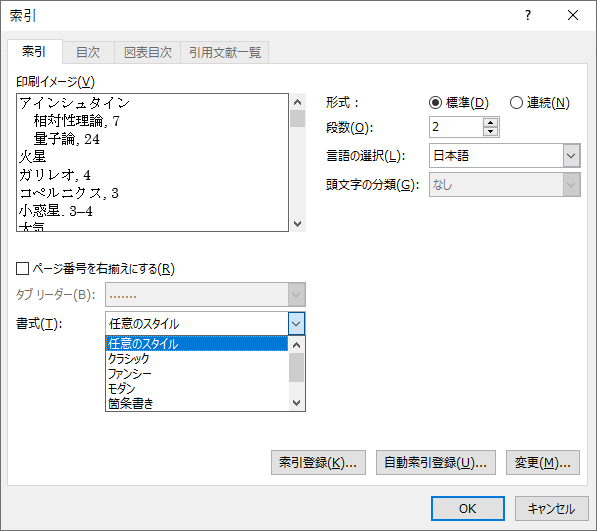
Task: Choose モダン format option
Action: (x=197, y=388)
